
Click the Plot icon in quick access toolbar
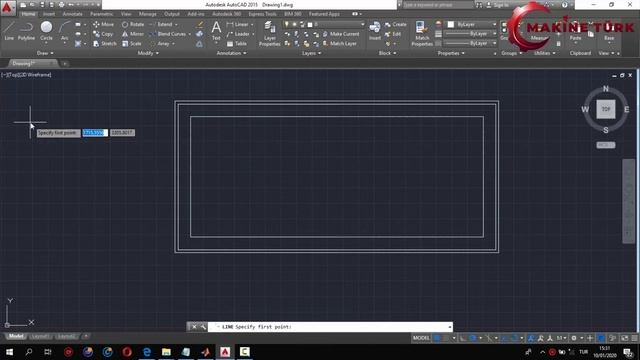tap(61, 5)
